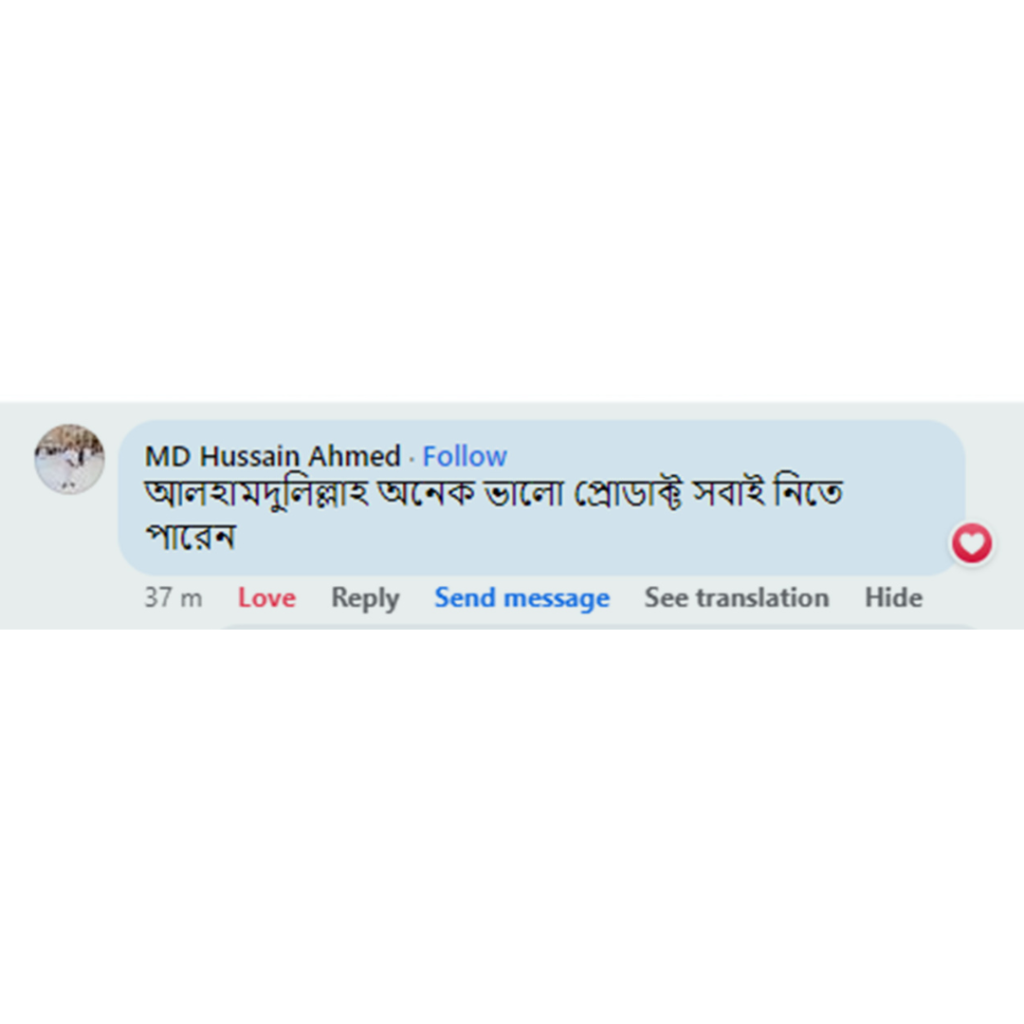
Task: Click MD Hussain Ahmed's profile picture
Action: [69, 459]
